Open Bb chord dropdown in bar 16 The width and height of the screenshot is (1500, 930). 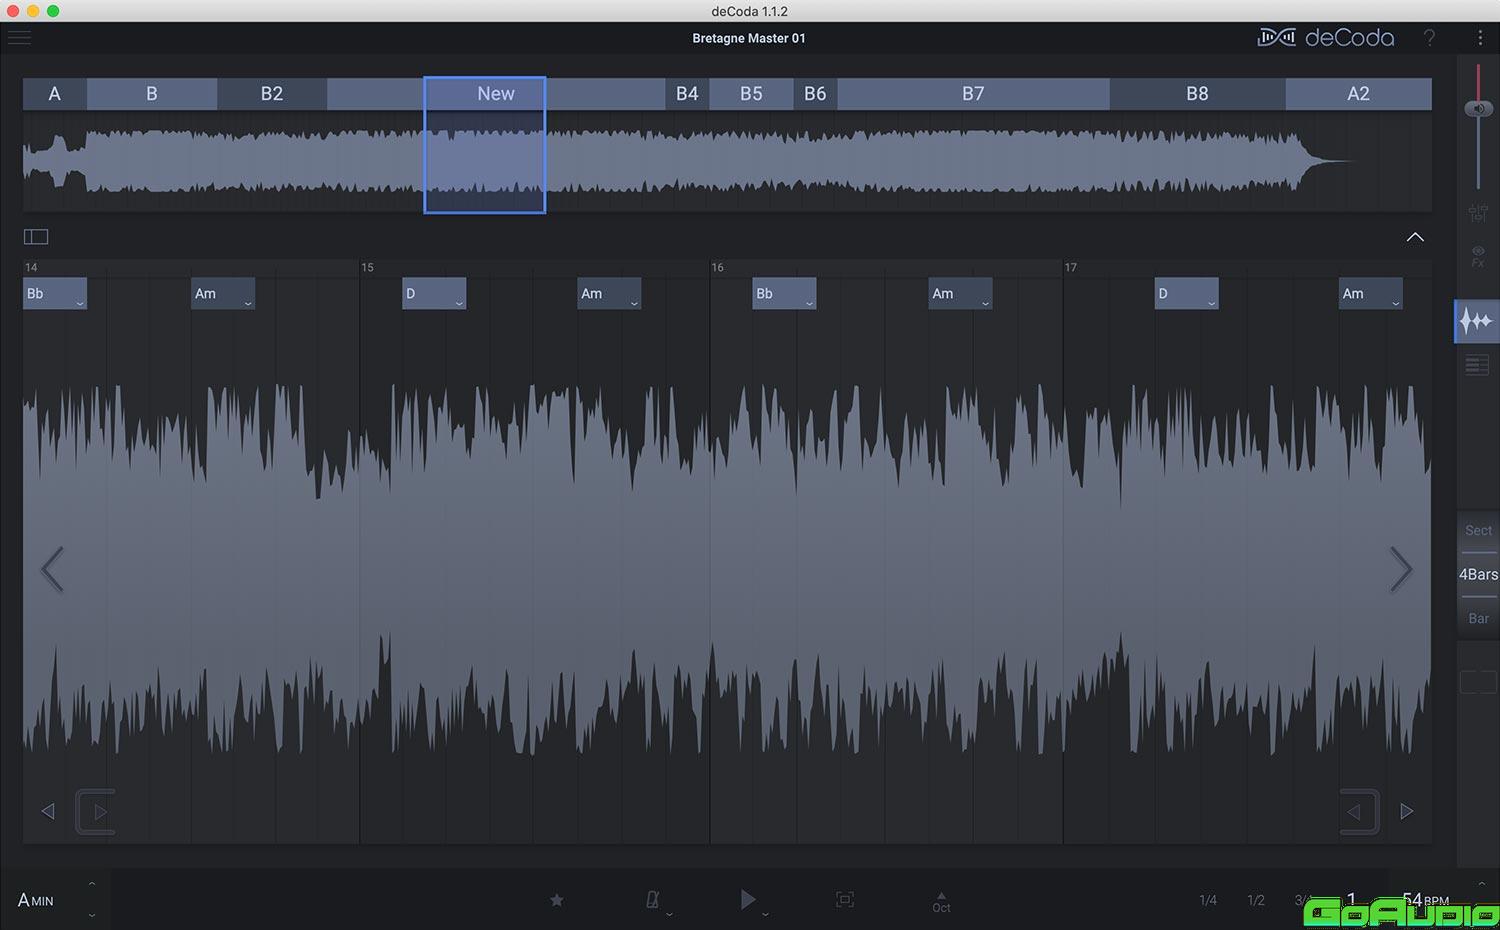click(x=809, y=303)
